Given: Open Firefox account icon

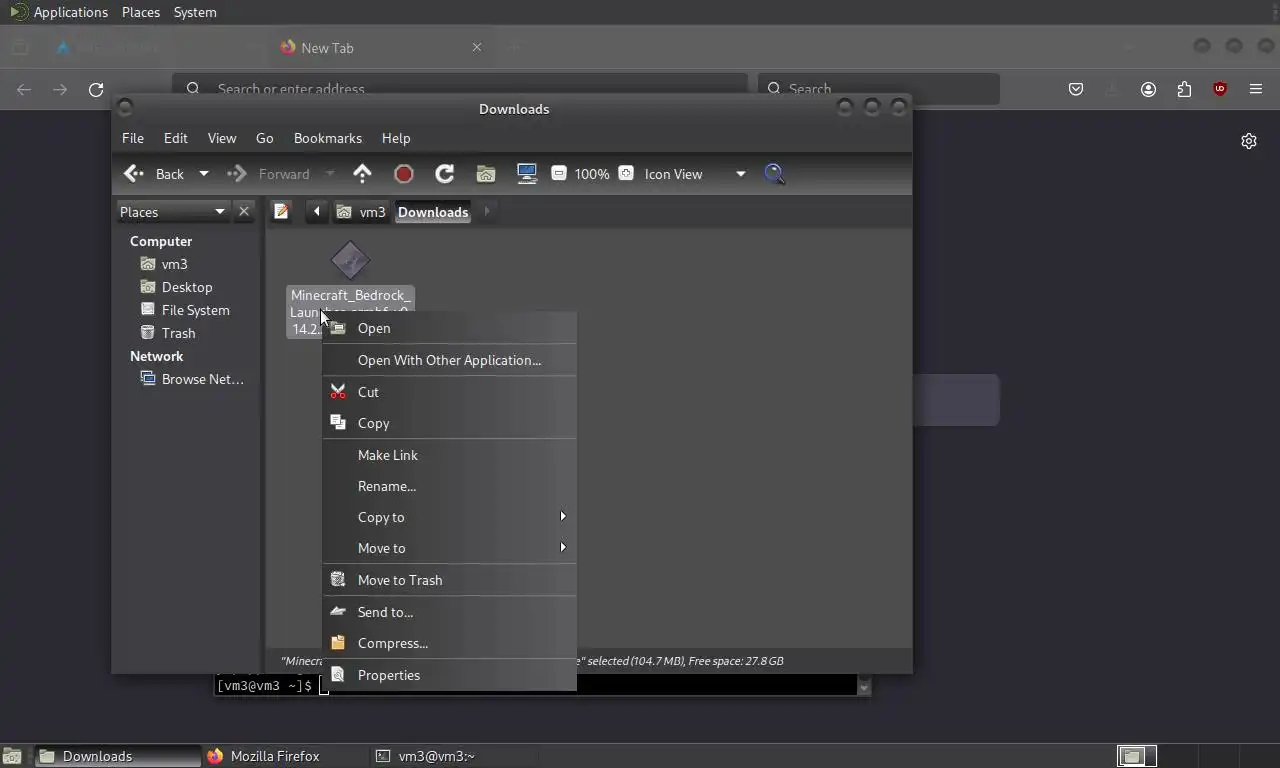Looking at the screenshot, I should [1148, 89].
